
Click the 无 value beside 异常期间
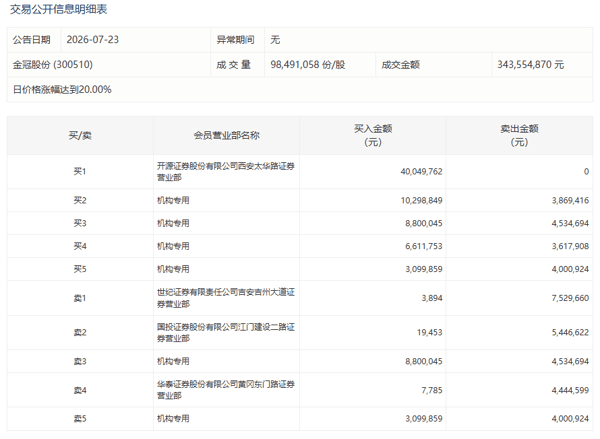[275, 40]
